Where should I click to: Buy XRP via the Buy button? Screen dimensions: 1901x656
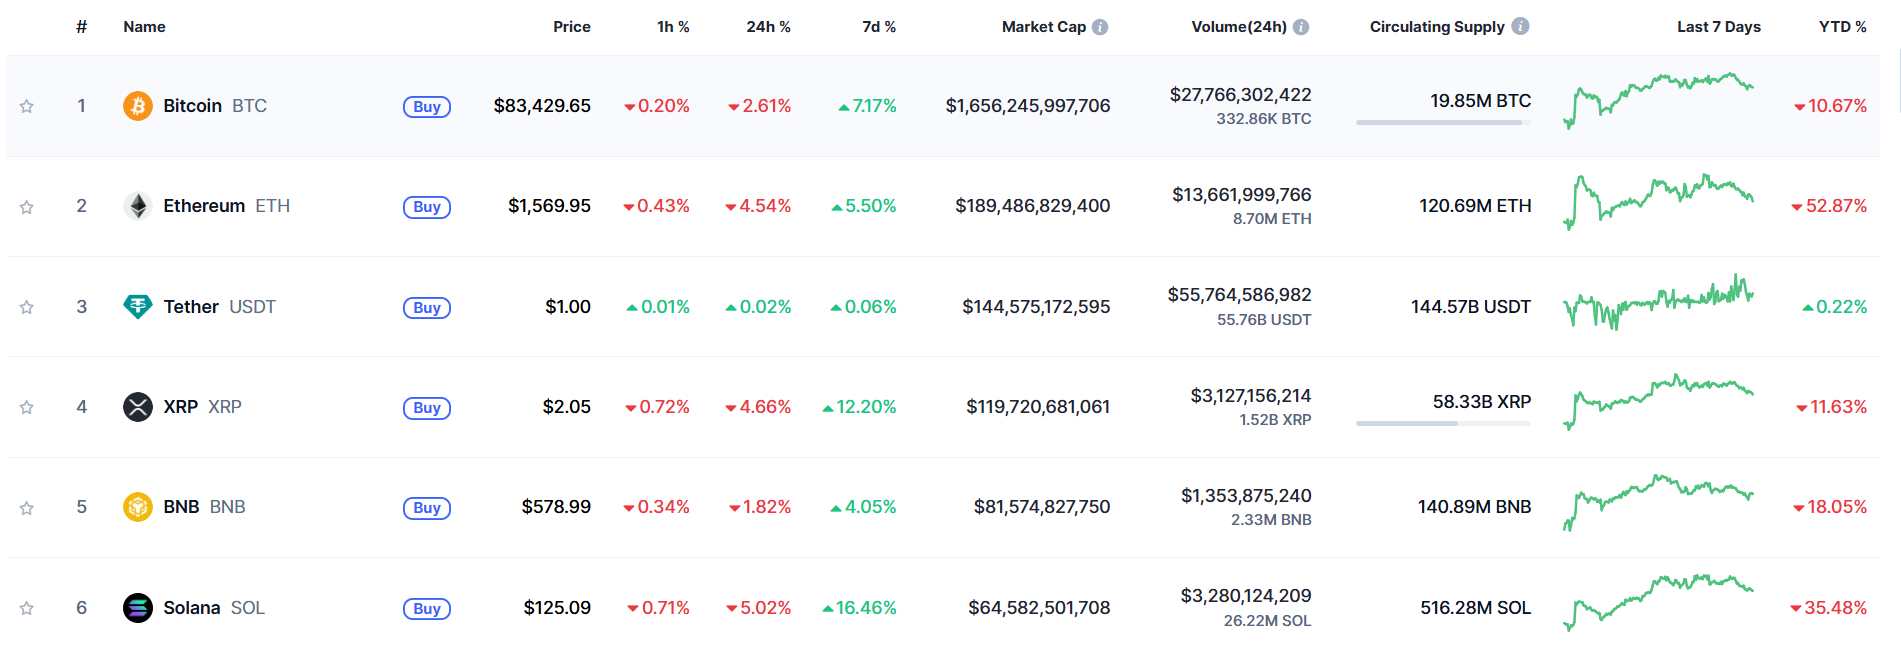point(427,408)
